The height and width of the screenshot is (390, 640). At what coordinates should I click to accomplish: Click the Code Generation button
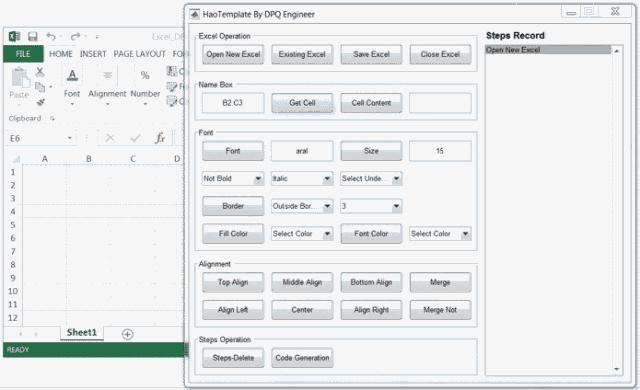coord(302,358)
